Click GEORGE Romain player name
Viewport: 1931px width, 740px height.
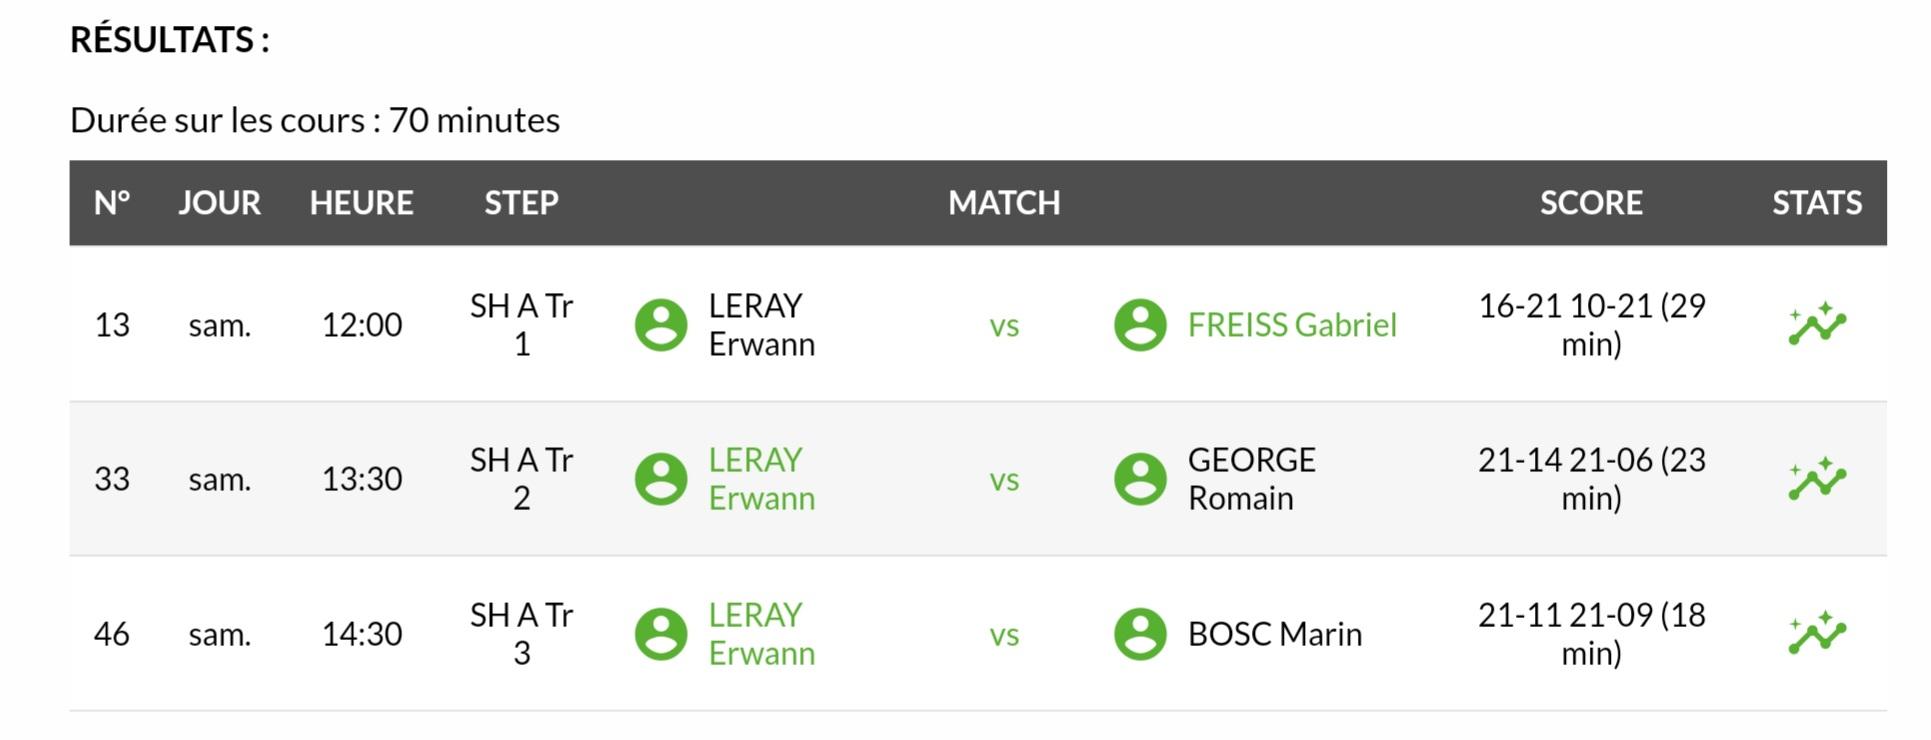(x=1251, y=479)
